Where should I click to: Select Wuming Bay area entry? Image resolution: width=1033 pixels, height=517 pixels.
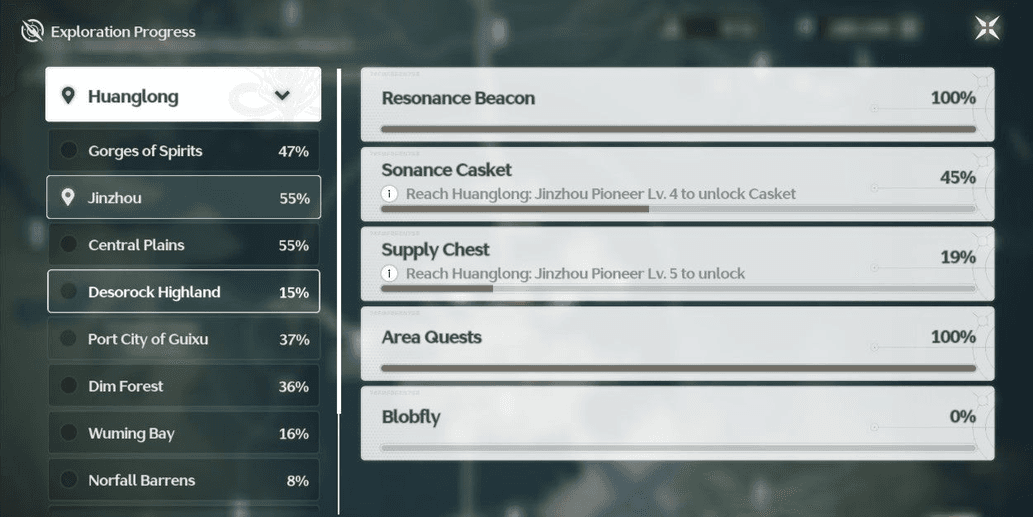[184, 433]
